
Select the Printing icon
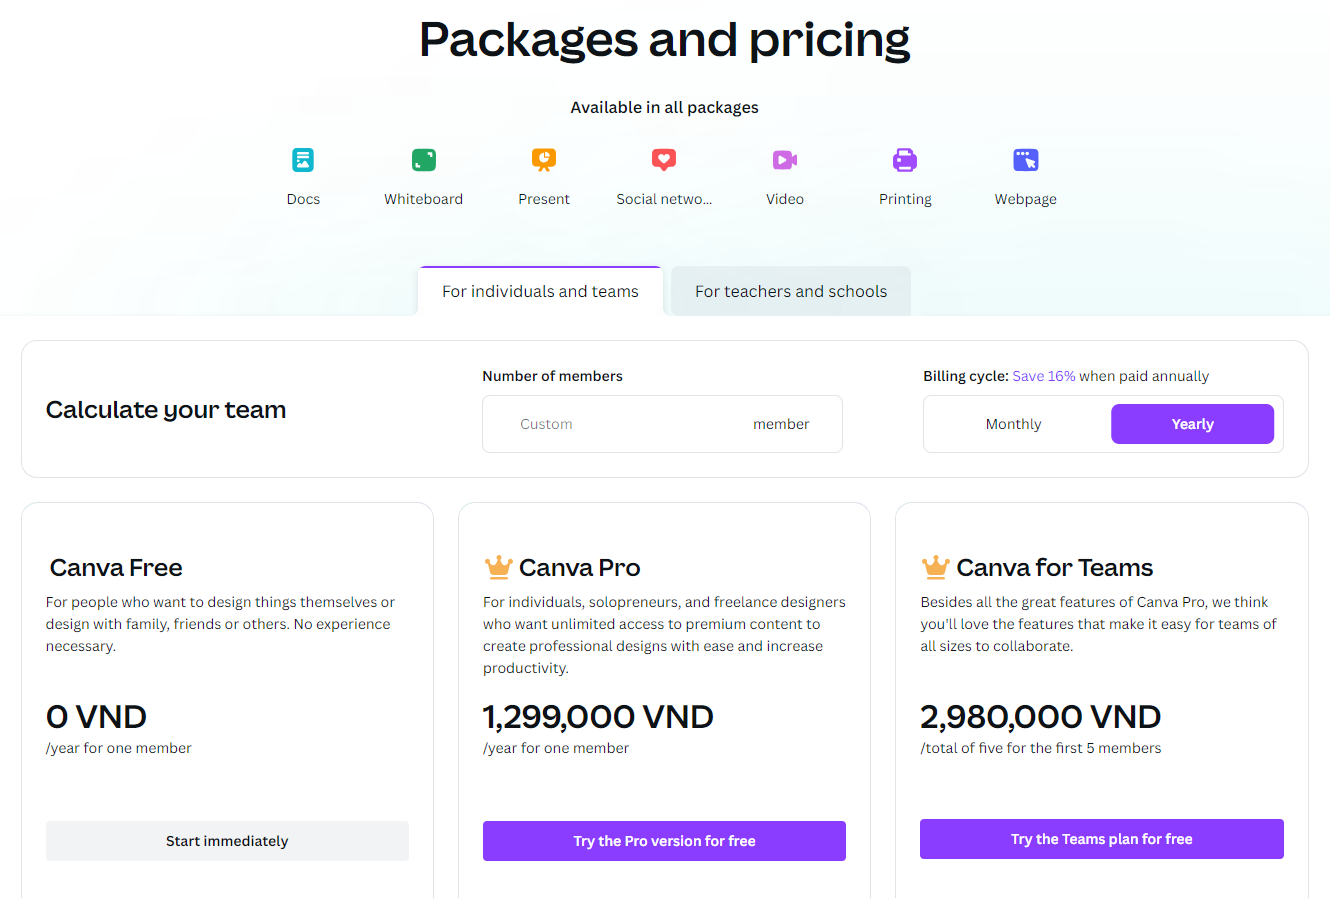coord(905,160)
